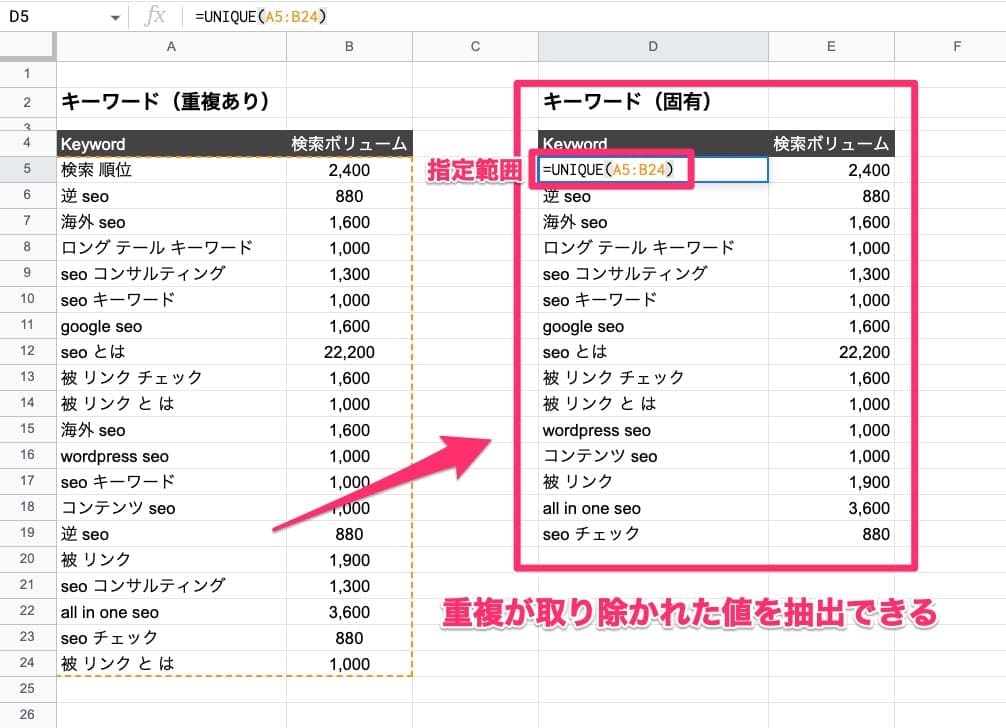Viewport: 1006px width, 728px height.
Task: Select row 12 header
Action: 27,351
